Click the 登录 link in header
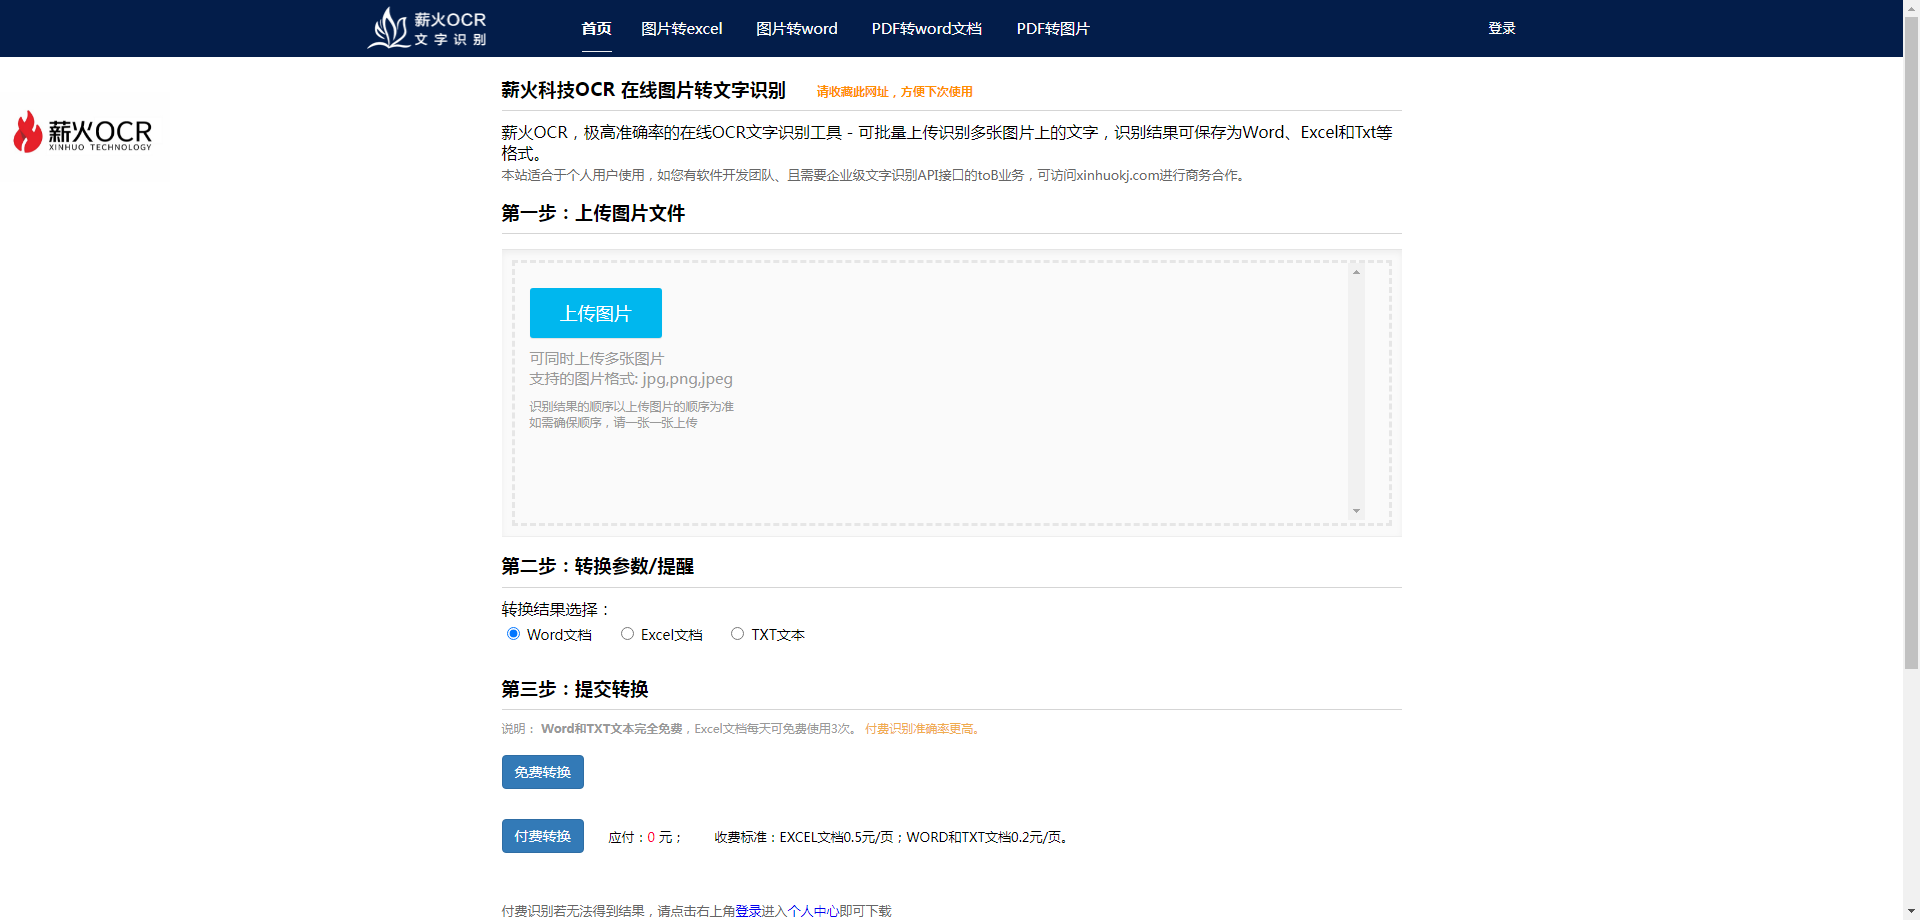This screenshot has width=1920, height=920. pos(1501,28)
